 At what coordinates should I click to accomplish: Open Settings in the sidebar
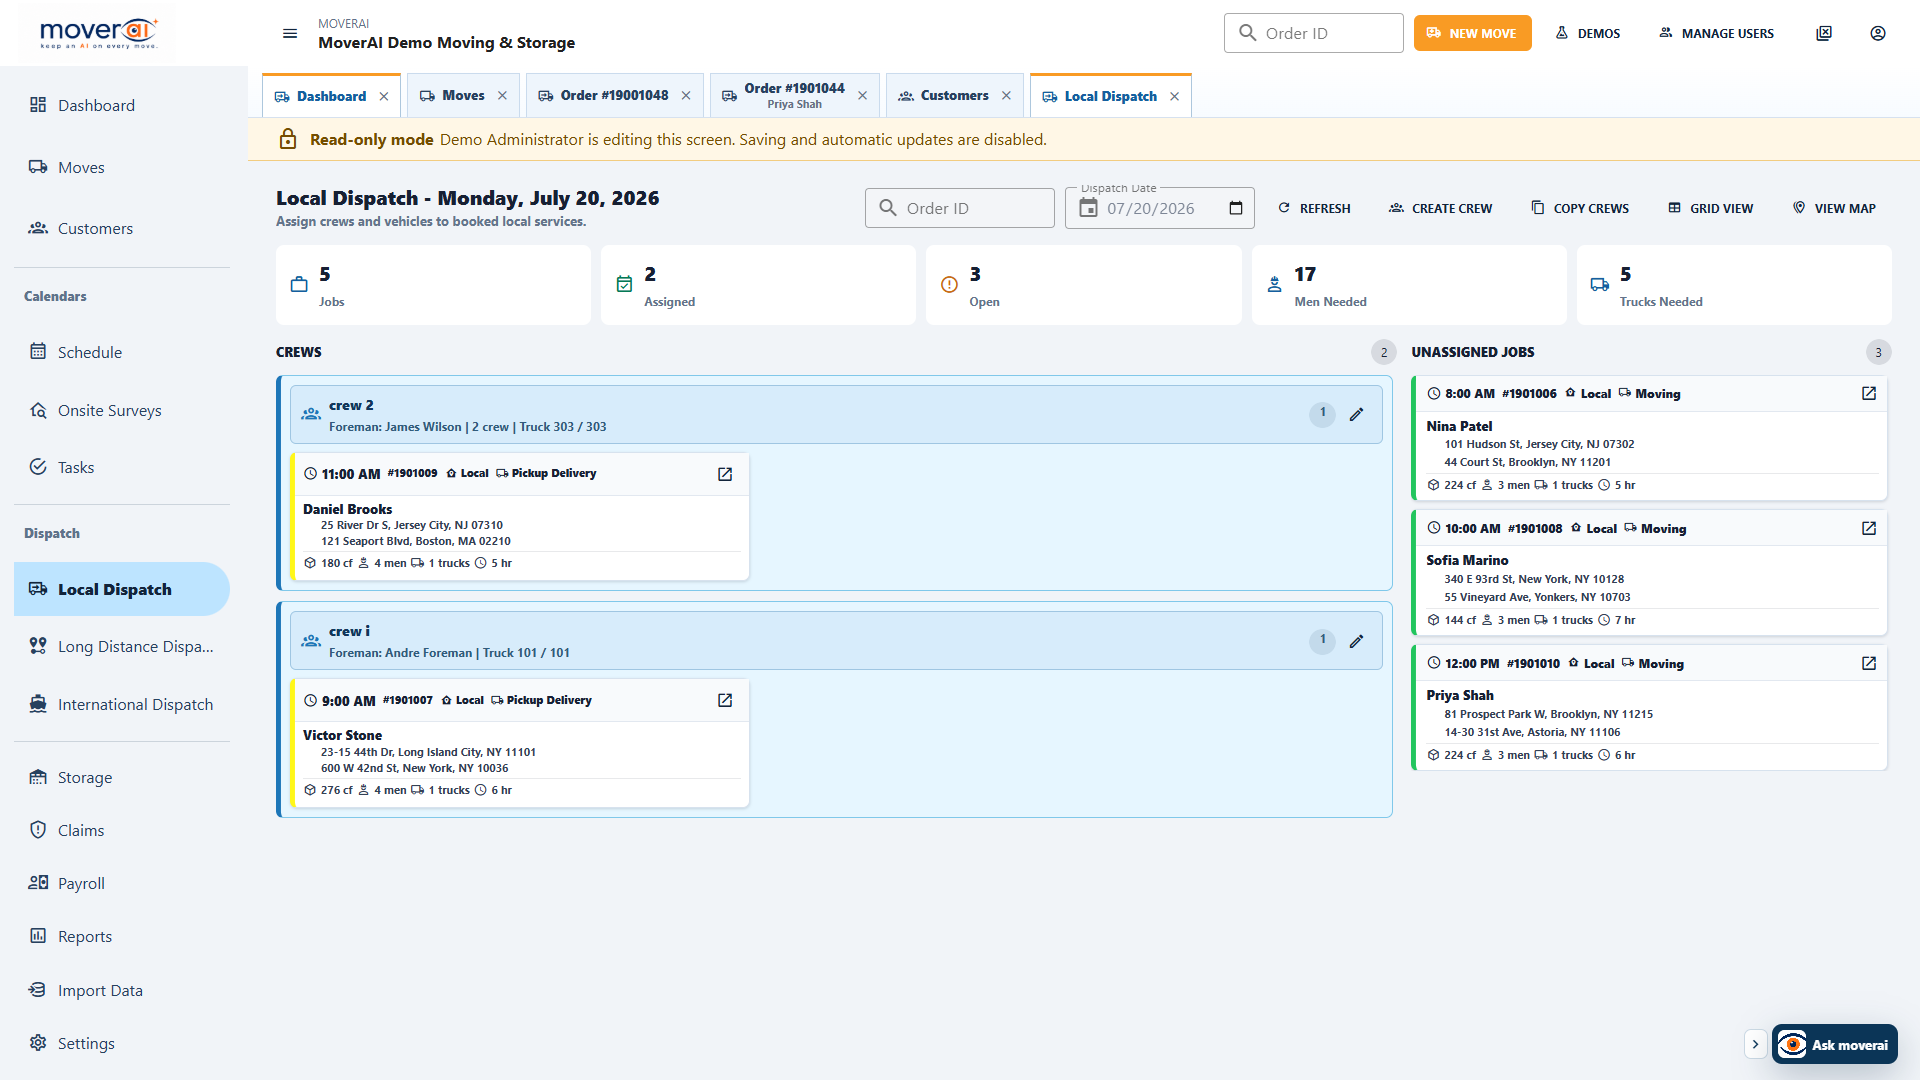(122, 1043)
